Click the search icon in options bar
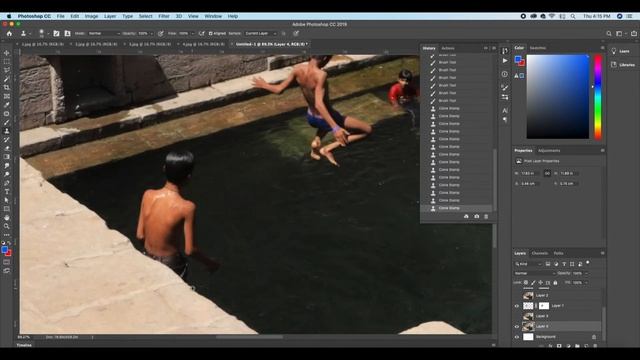Screen dimensions: 640x360 coord(609,33)
